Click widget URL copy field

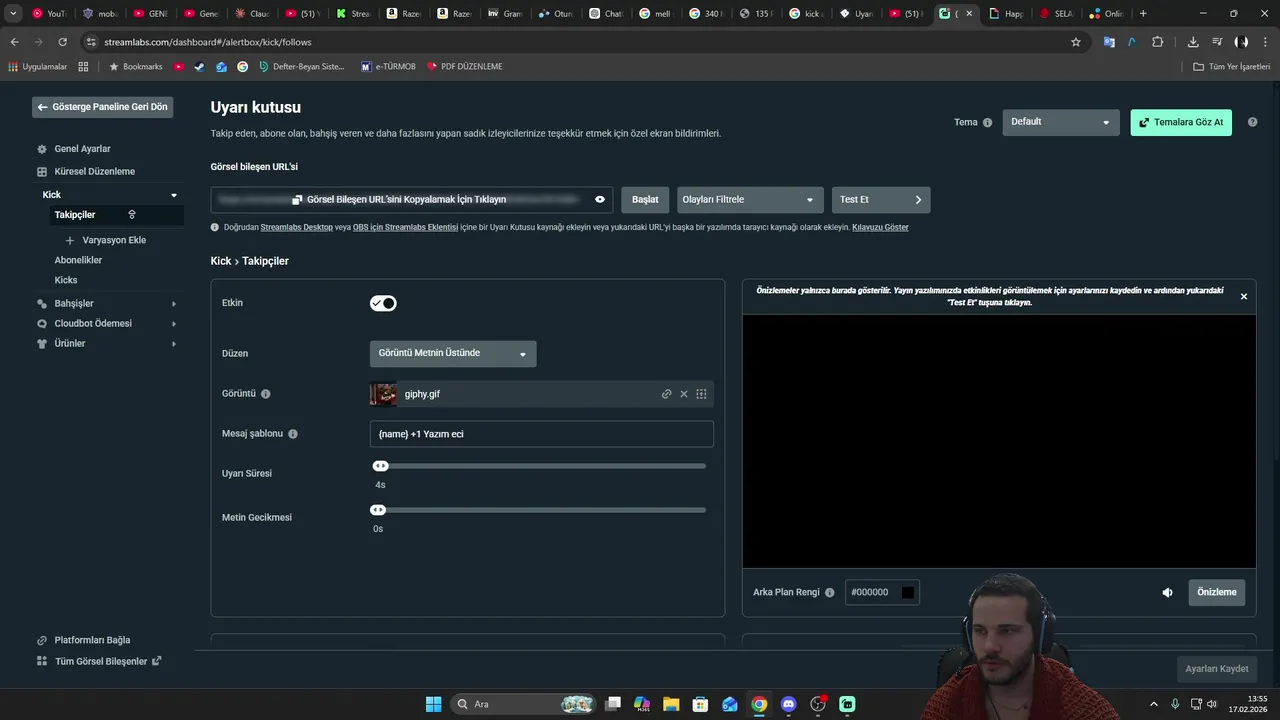(412, 199)
